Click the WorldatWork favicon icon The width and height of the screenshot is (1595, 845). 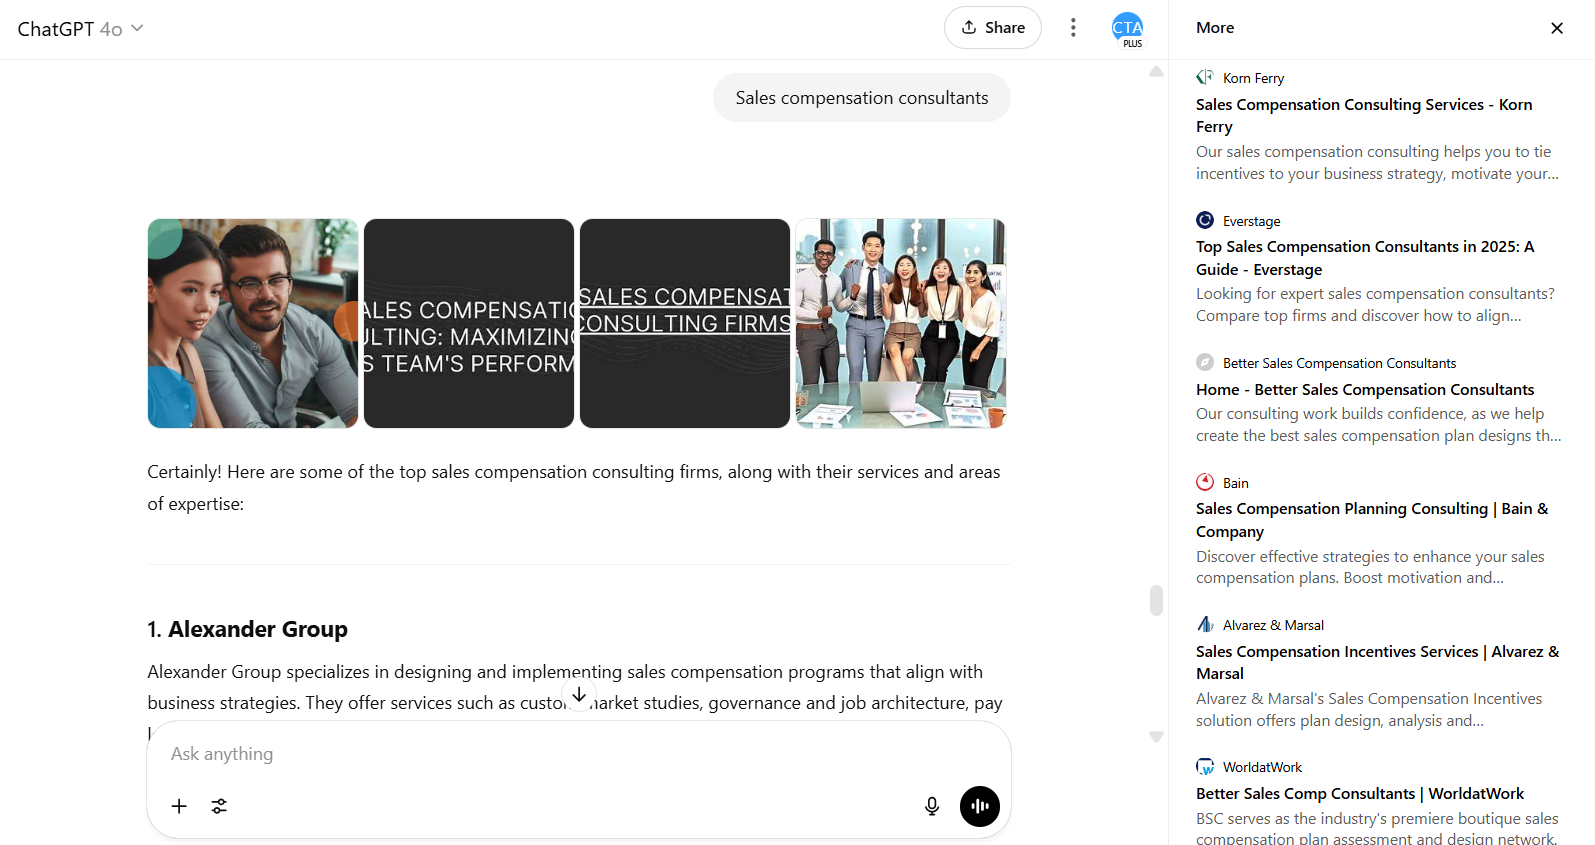(x=1205, y=766)
